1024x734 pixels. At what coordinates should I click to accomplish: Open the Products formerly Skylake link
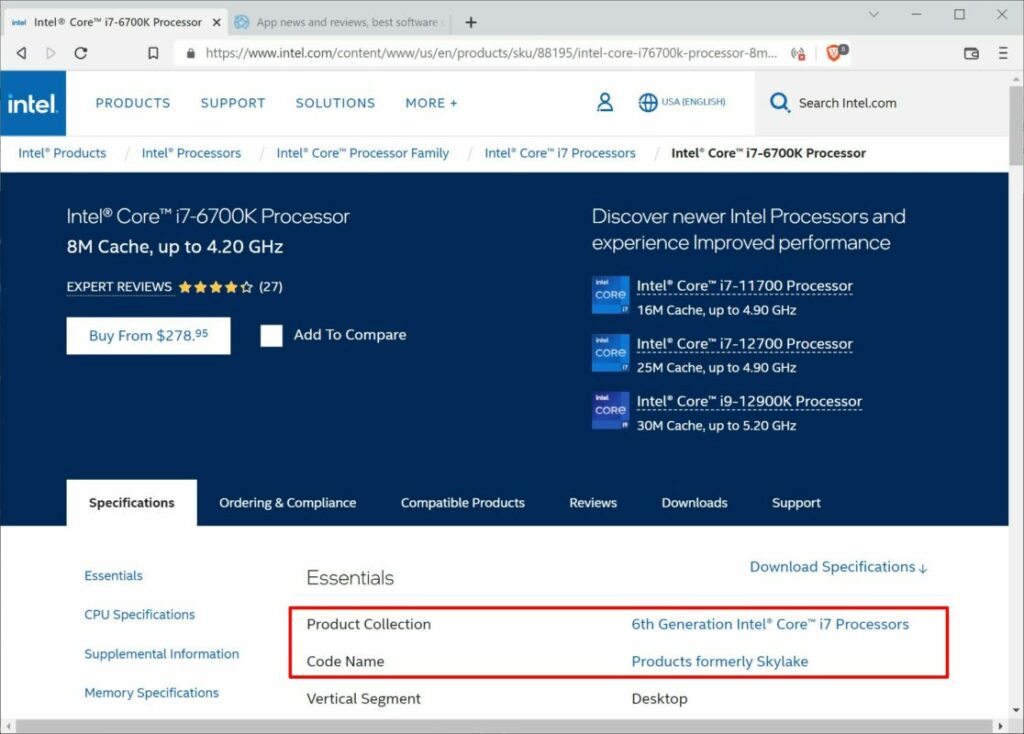[719, 661]
